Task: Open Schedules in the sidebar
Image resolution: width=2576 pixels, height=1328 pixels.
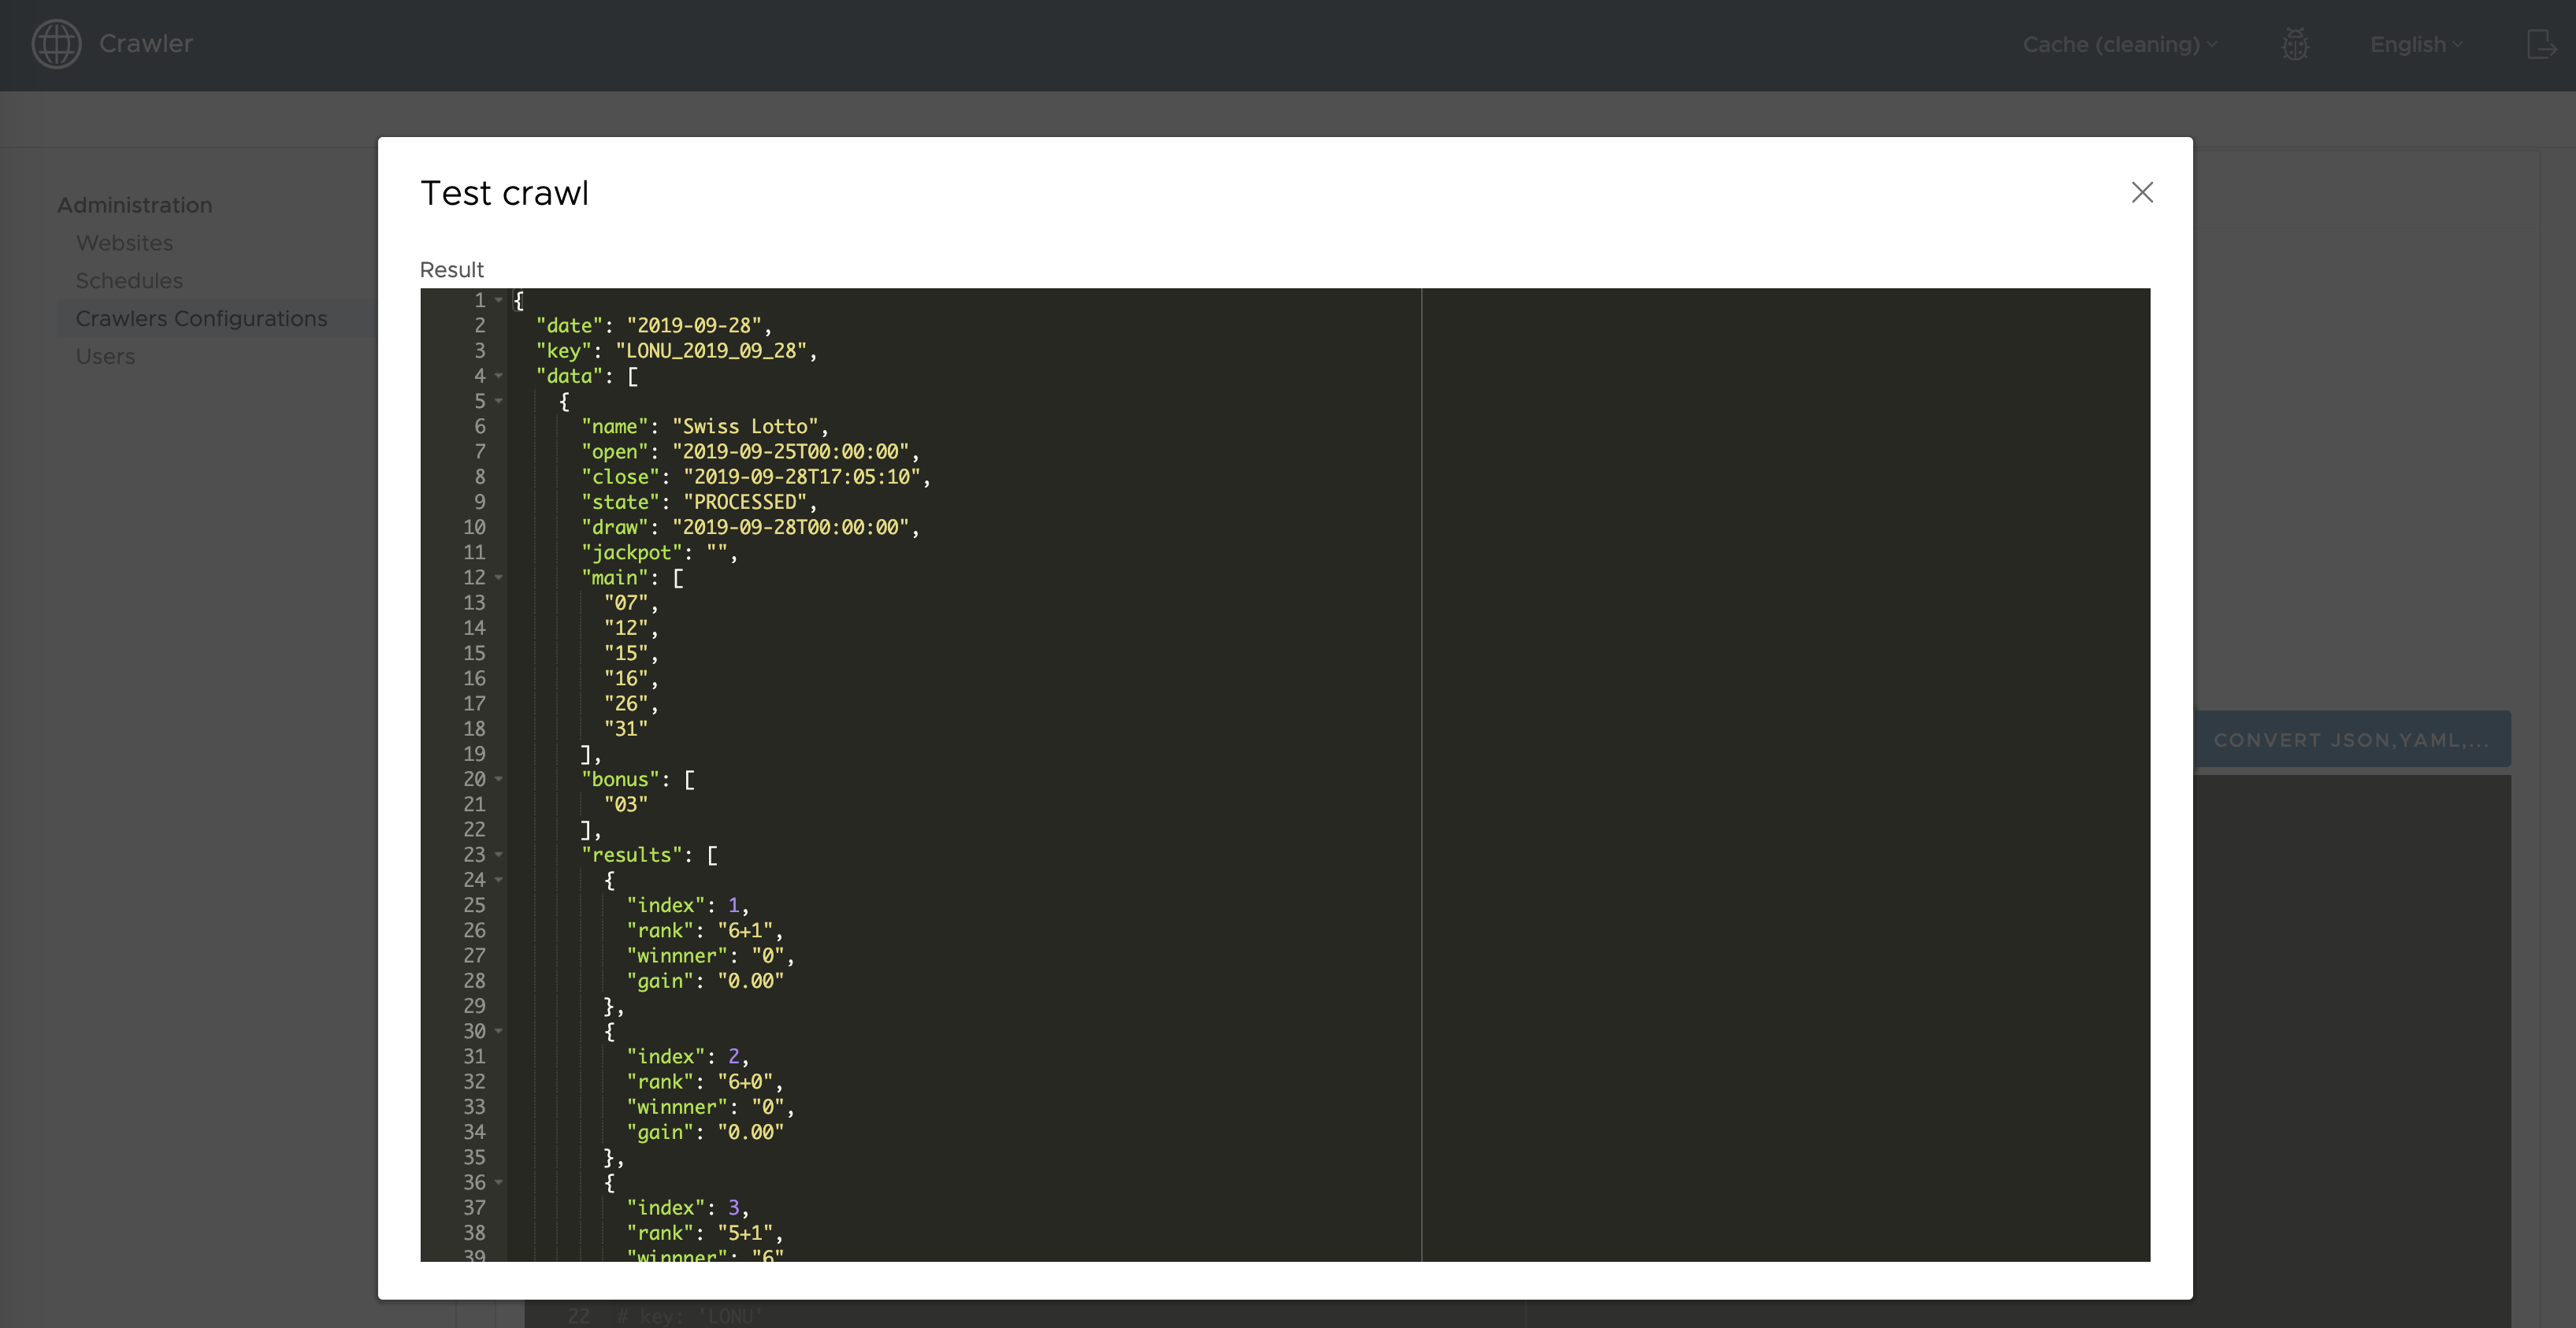Action: point(129,281)
